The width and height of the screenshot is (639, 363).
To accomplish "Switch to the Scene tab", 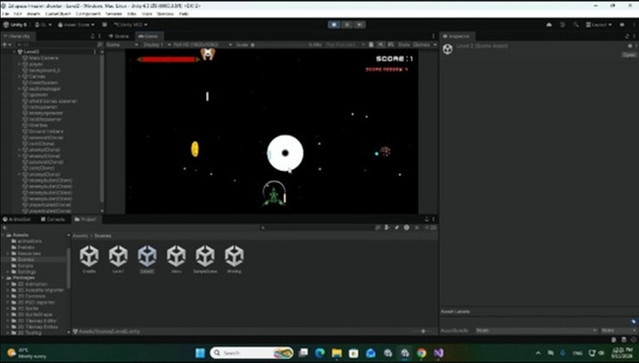I will 119,36.
